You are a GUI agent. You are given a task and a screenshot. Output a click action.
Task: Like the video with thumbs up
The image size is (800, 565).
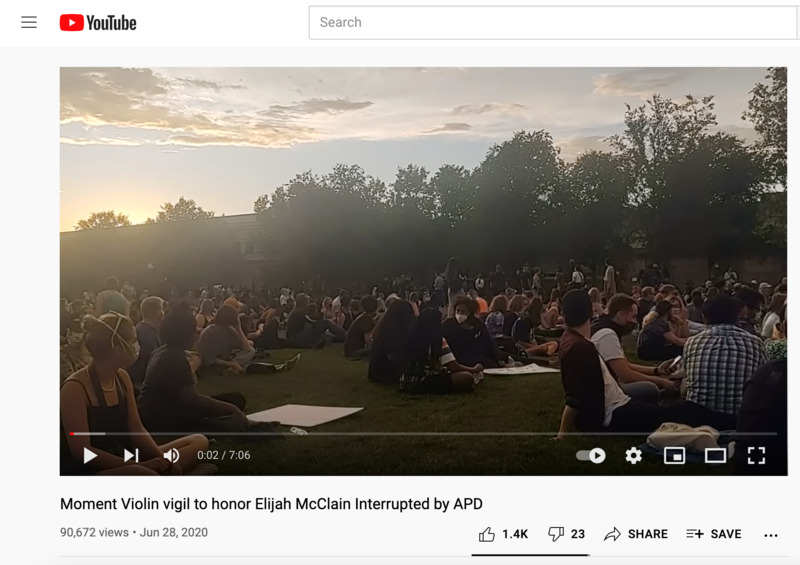coord(487,534)
